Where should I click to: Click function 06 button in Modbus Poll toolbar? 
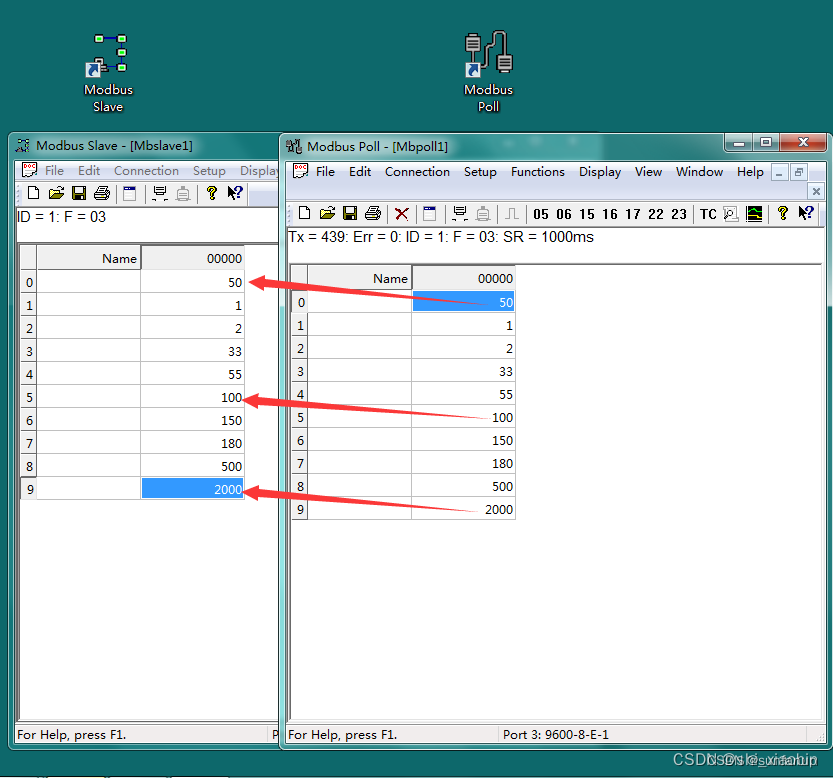pyautogui.click(x=564, y=214)
